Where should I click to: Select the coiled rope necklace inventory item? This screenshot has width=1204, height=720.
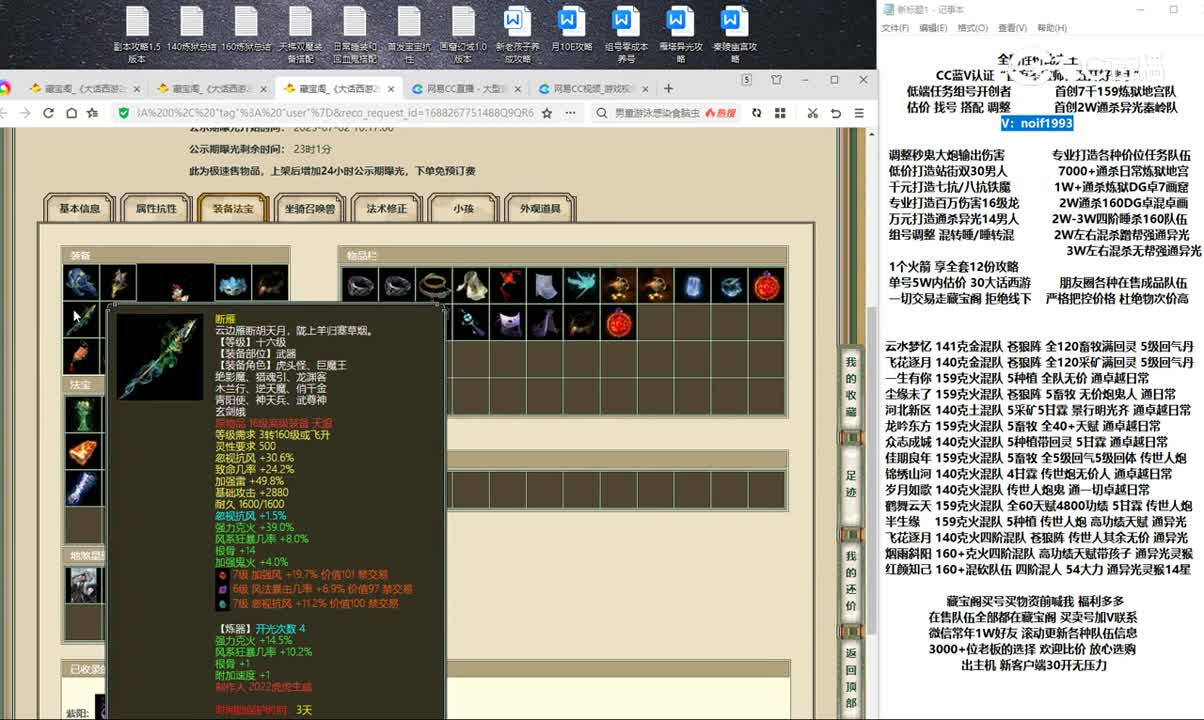[x=434, y=286]
